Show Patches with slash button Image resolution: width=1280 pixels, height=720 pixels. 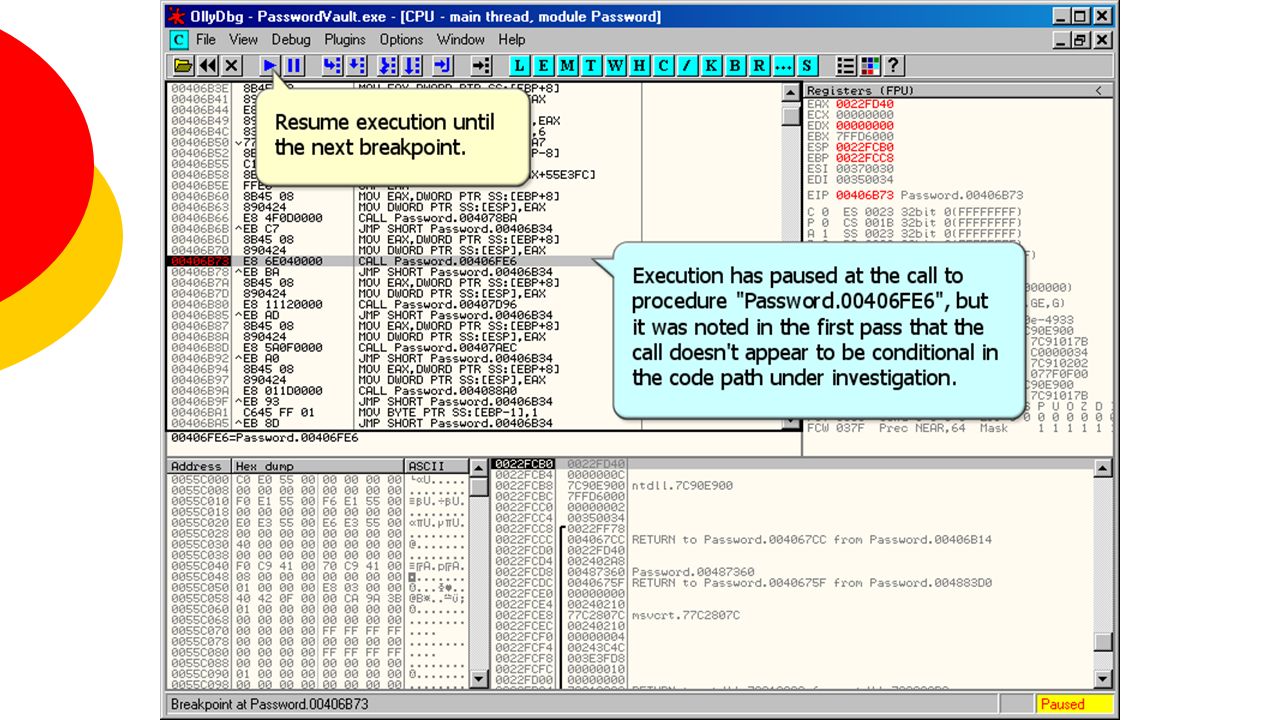687,66
